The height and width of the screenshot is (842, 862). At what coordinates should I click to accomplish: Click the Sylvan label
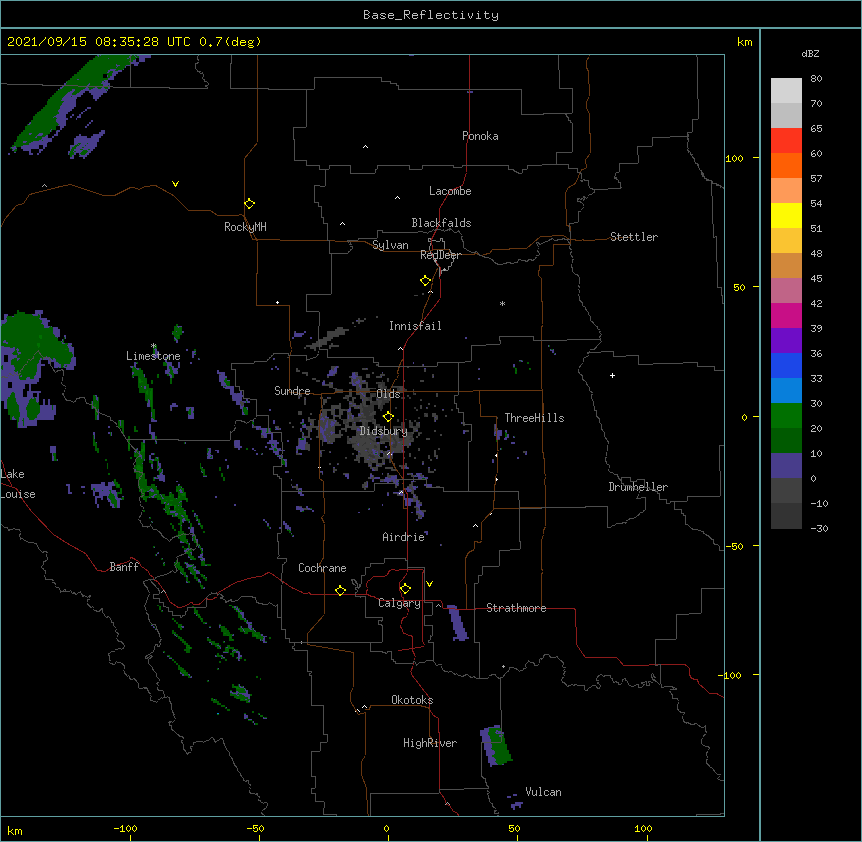[x=390, y=245]
